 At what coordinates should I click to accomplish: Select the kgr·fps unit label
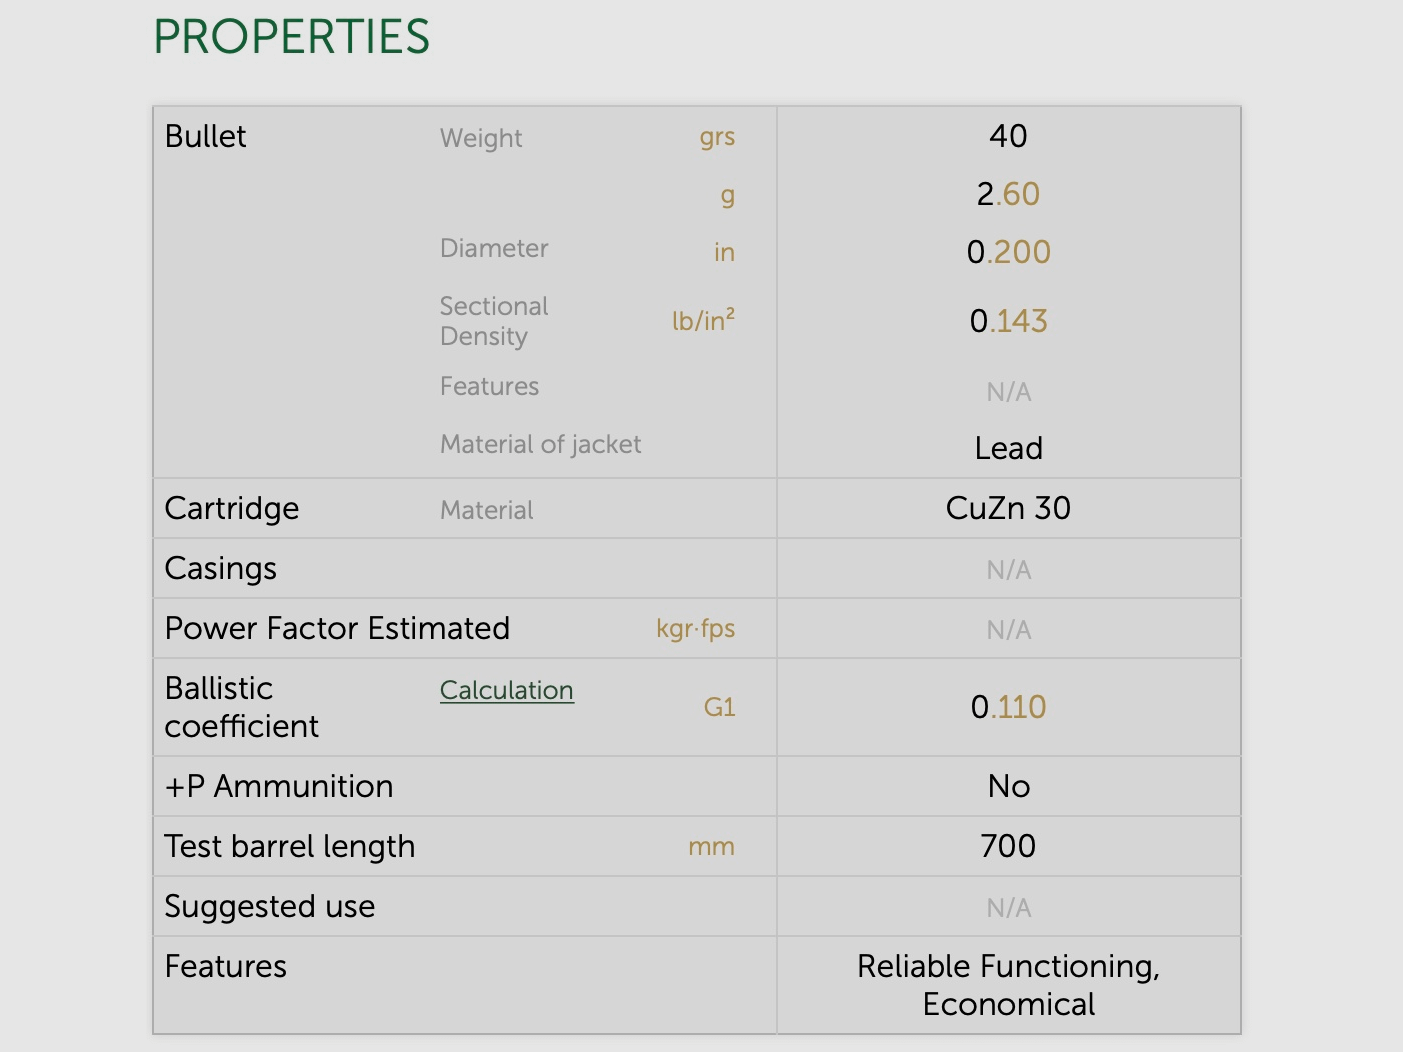tap(695, 629)
